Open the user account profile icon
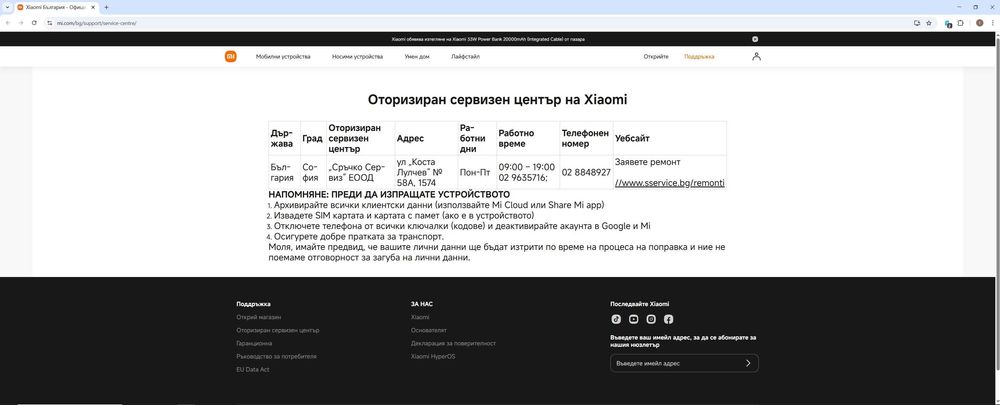The width and height of the screenshot is (1000, 405). click(x=756, y=56)
